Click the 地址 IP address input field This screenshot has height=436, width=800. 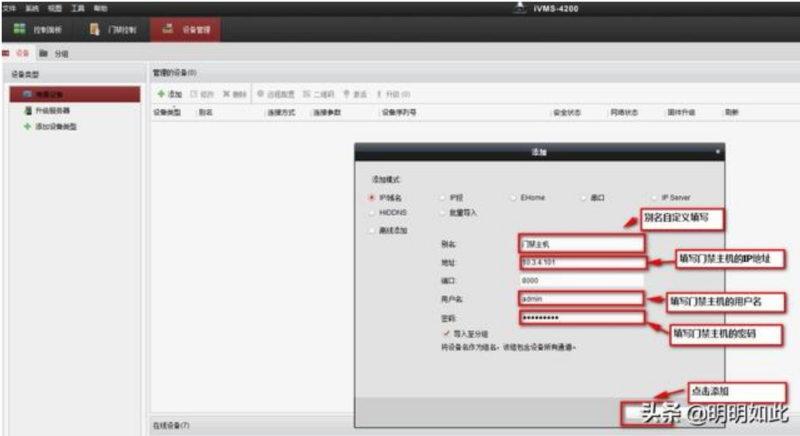click(581, 262)
